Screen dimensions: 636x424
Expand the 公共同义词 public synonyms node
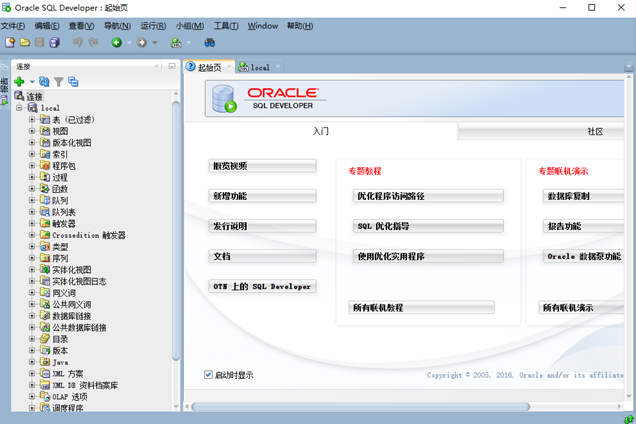coord(32,304)
